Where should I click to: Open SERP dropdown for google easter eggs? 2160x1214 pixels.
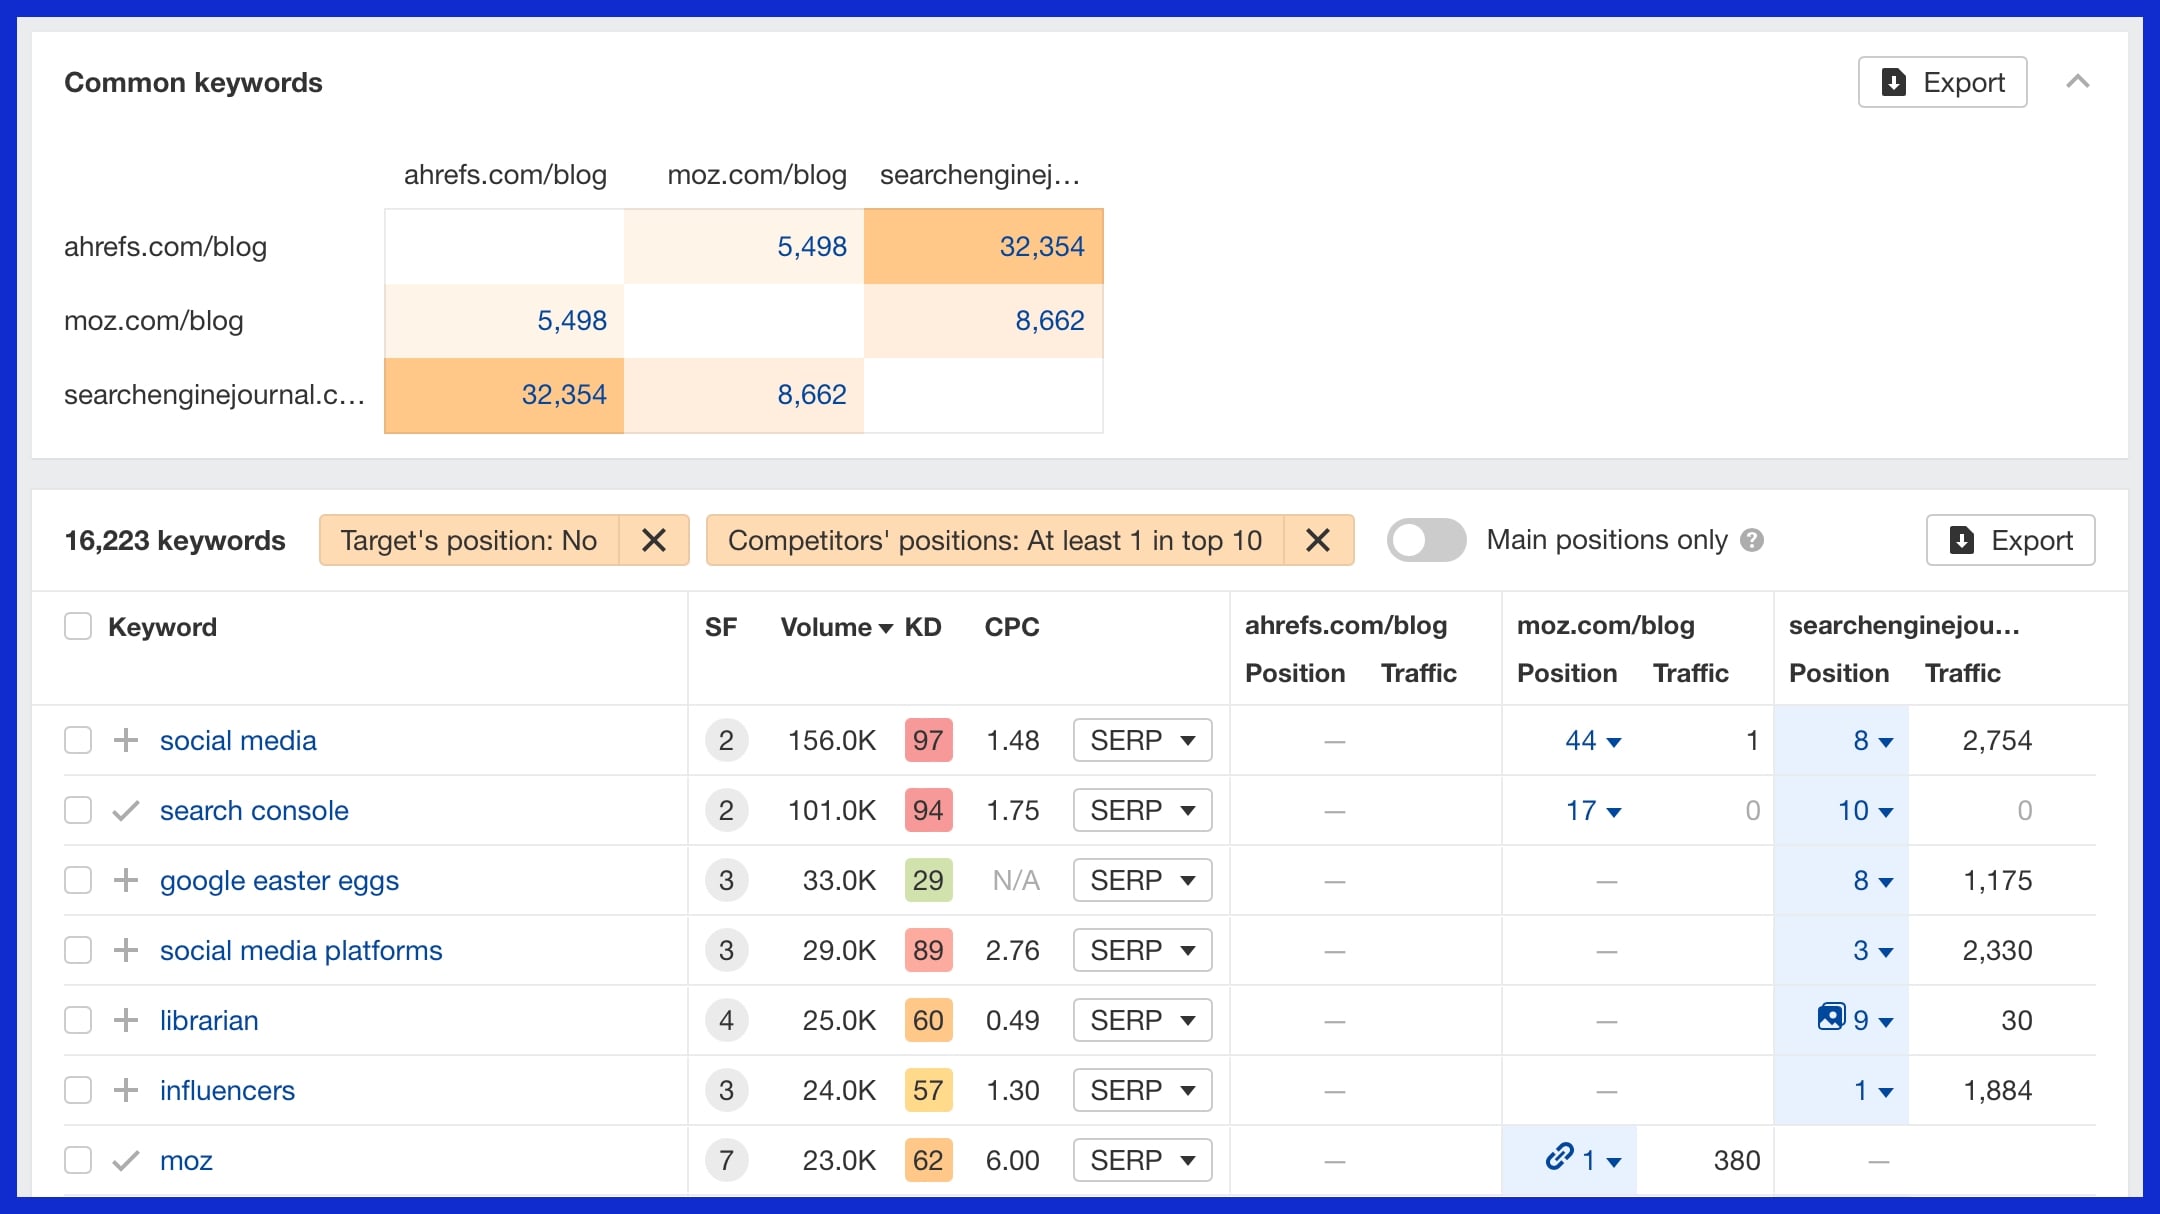click(x=1143, y=880)
